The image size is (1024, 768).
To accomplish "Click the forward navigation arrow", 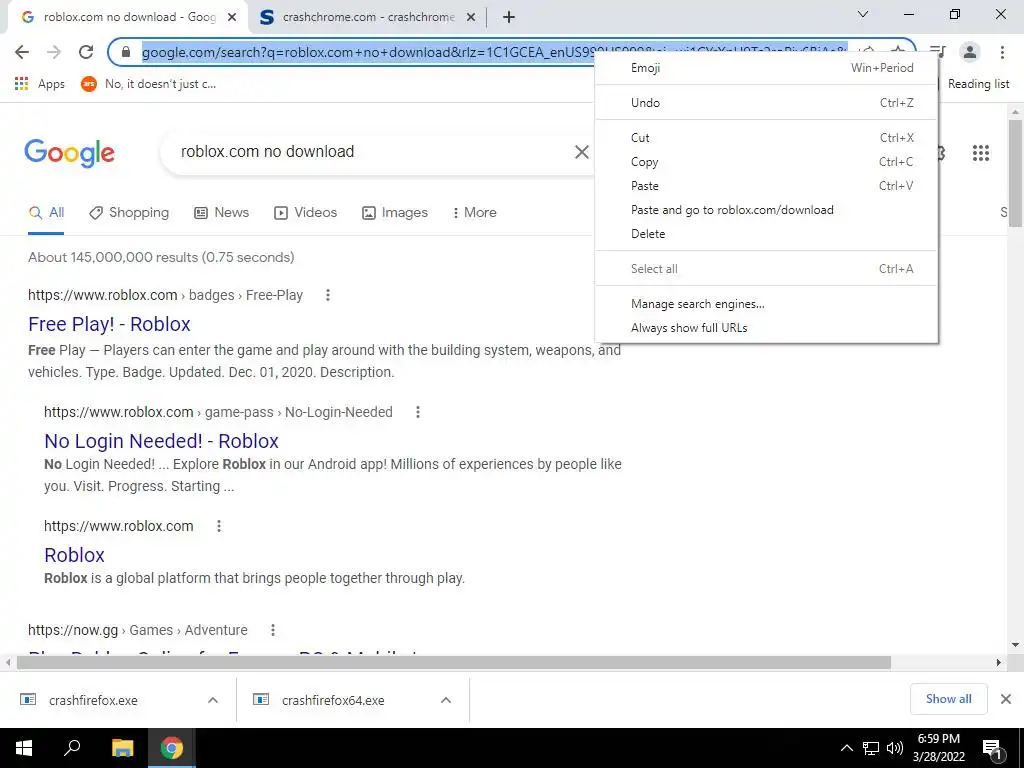I will 54,52.
